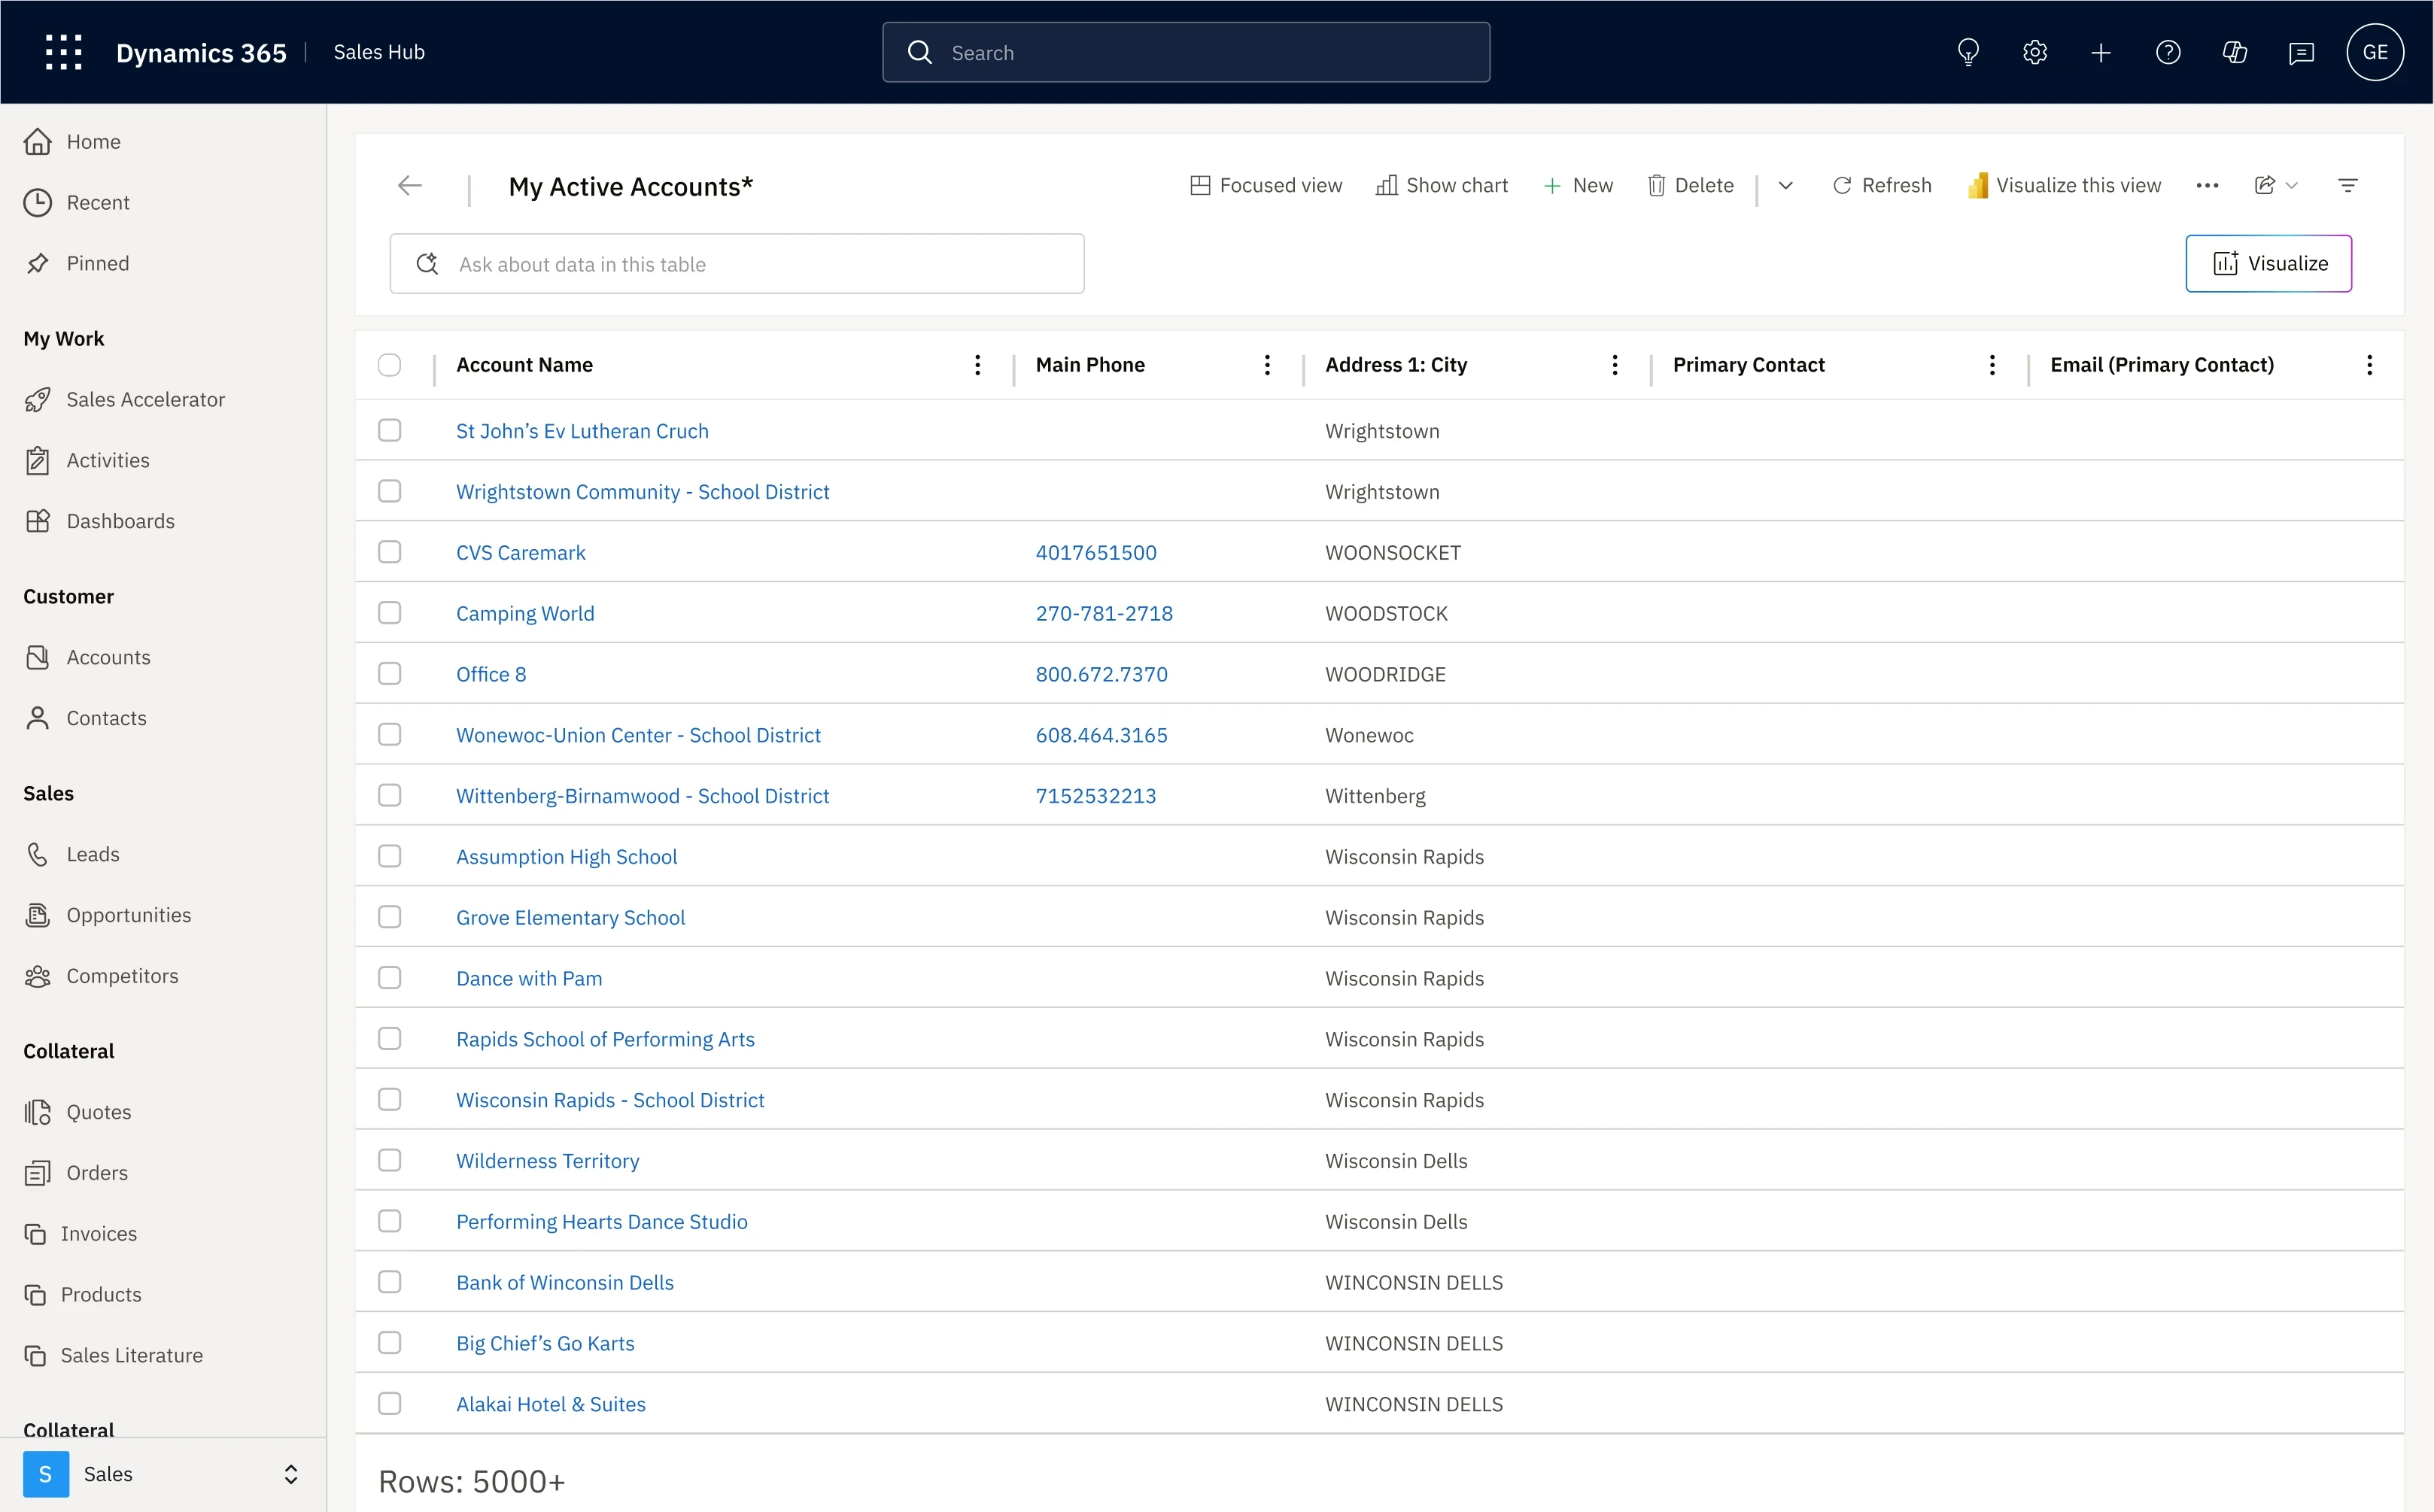Click the lightbulb assistant icon
The width and height of the screenshot is (2434, 1512).
(x=1968, y=52)
